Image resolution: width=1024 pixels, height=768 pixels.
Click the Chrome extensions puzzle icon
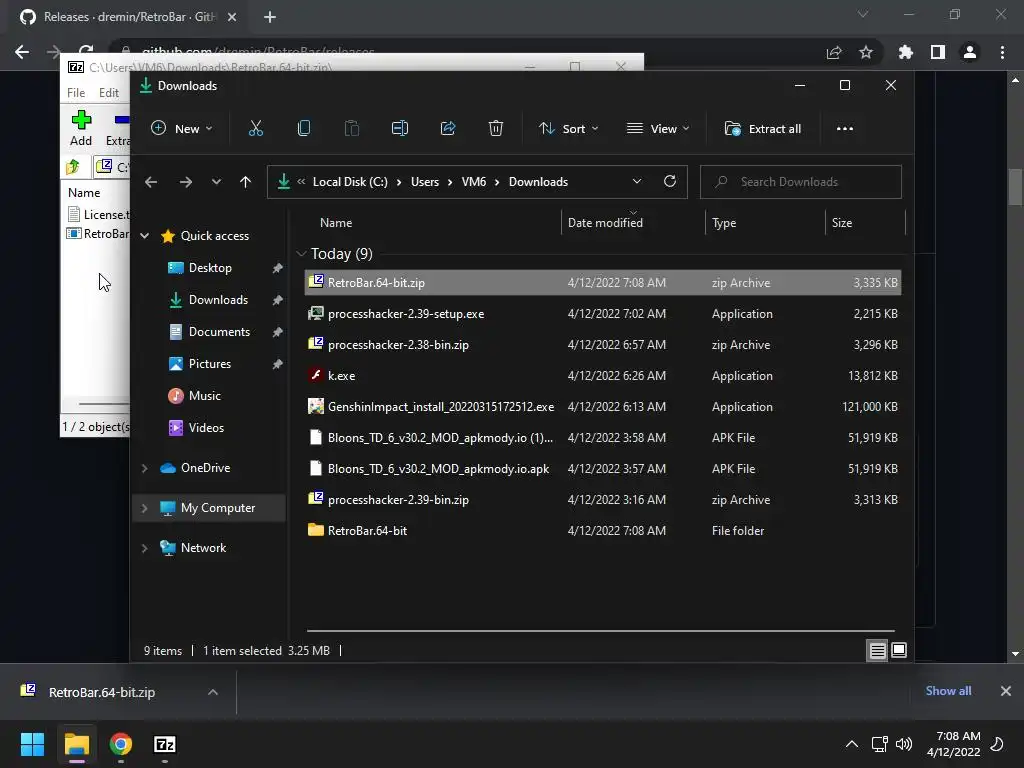click(x=905, y=52)
